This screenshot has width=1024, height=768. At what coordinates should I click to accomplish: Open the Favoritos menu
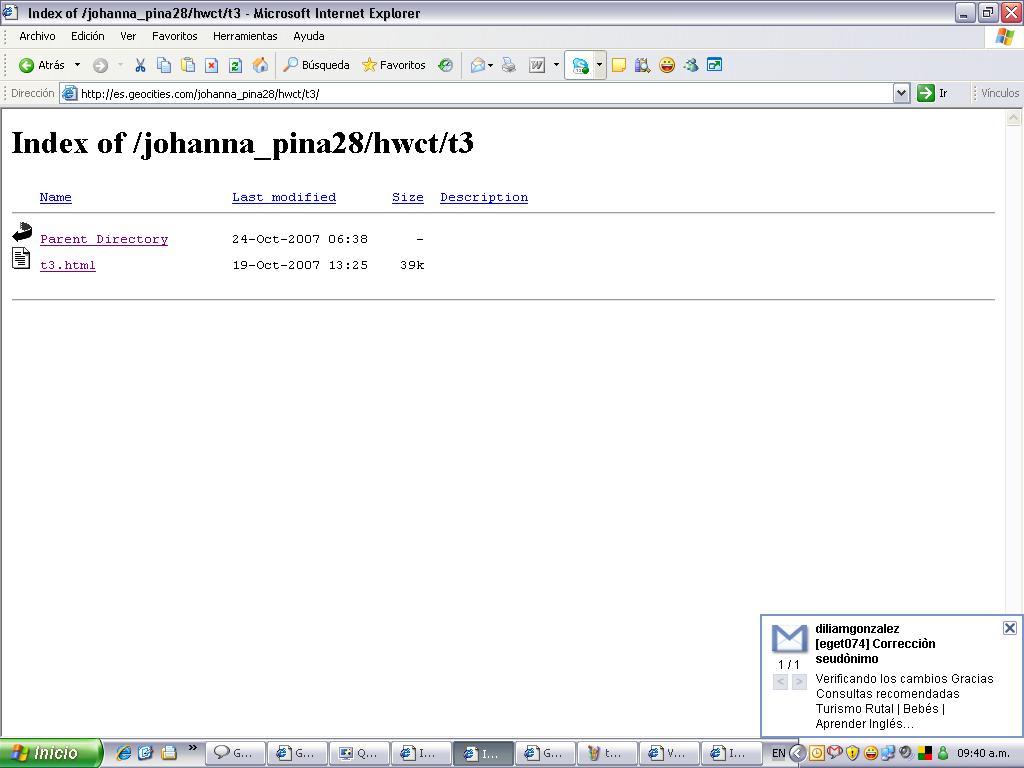[x=174, y=37]
